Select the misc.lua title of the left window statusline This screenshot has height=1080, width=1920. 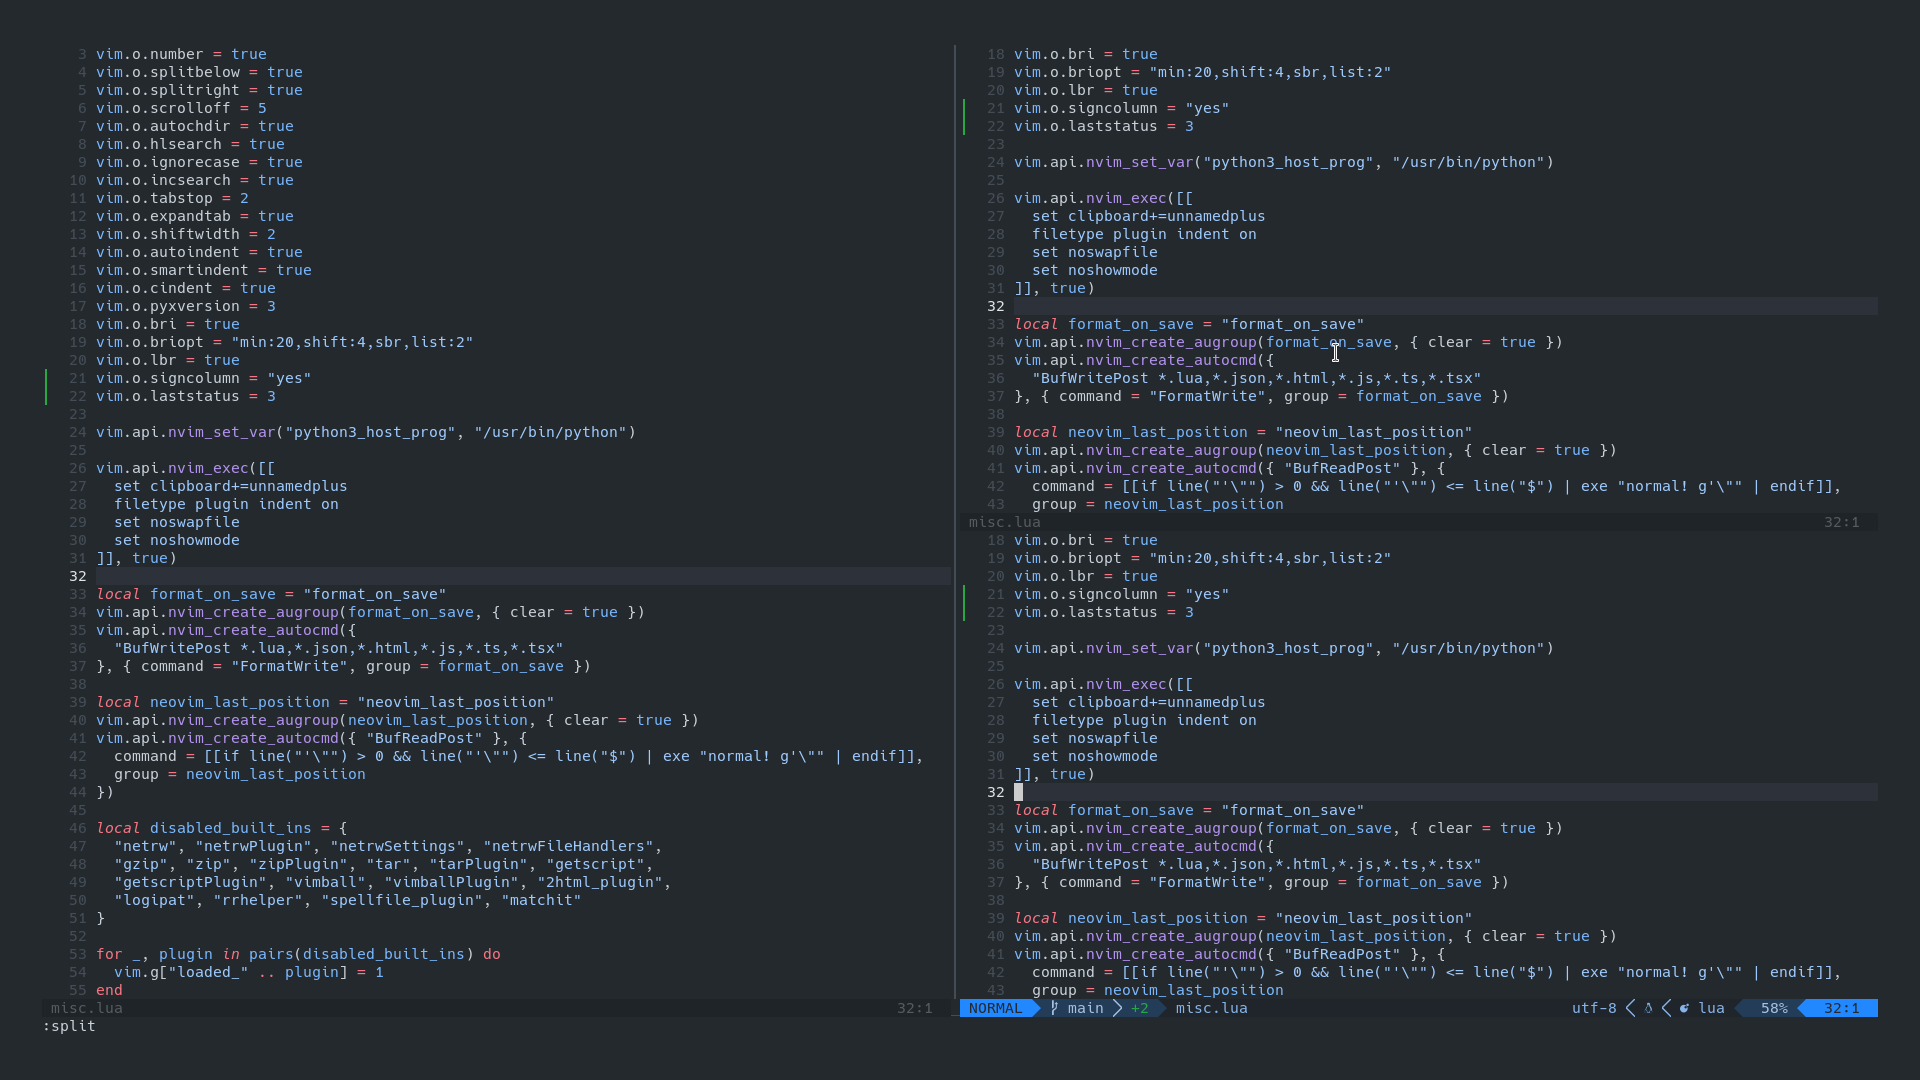coord(87,1008)
